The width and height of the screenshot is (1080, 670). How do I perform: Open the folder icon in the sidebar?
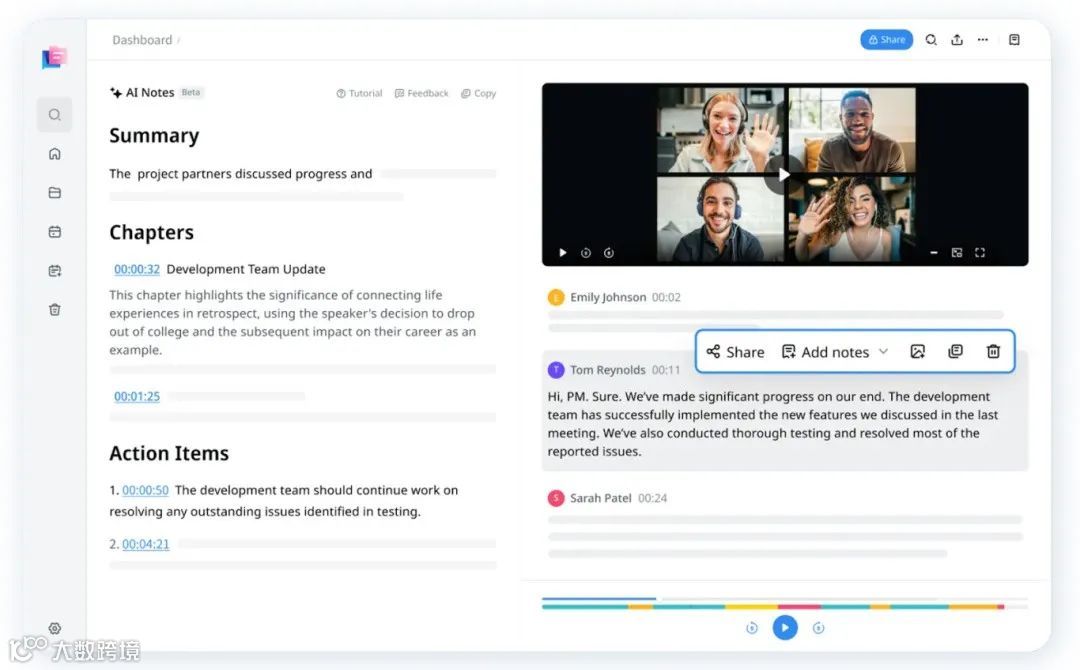[x=54, y=193]
